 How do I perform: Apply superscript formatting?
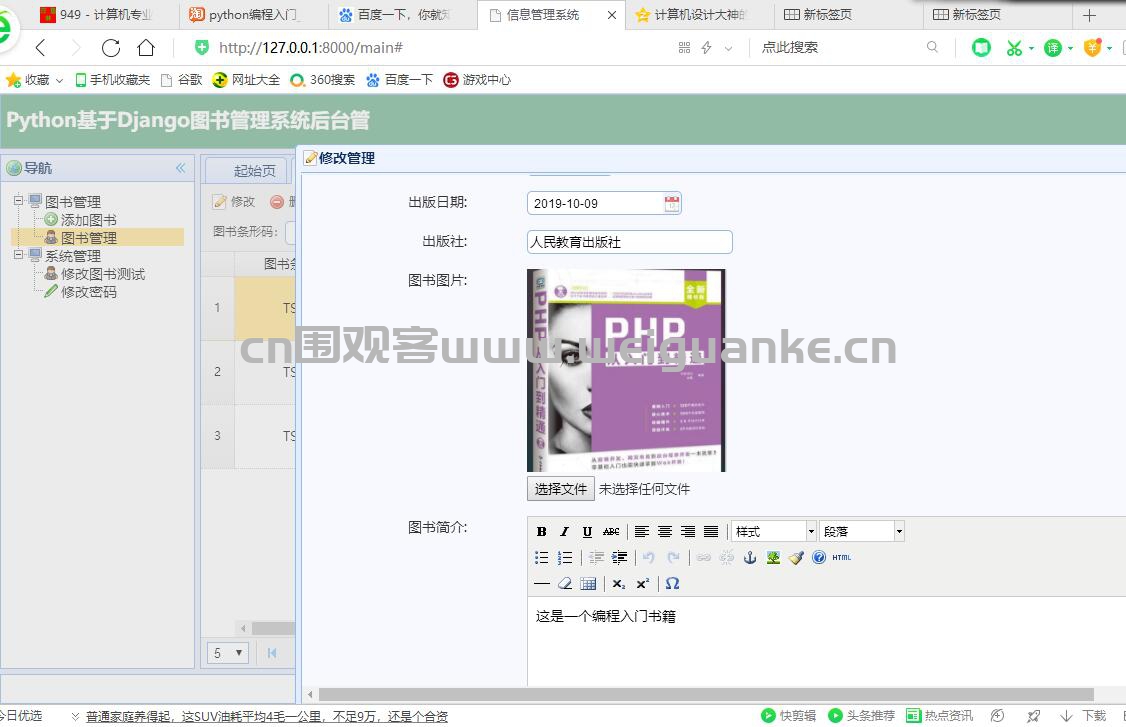pyautogui.click(x=643, y=583)
